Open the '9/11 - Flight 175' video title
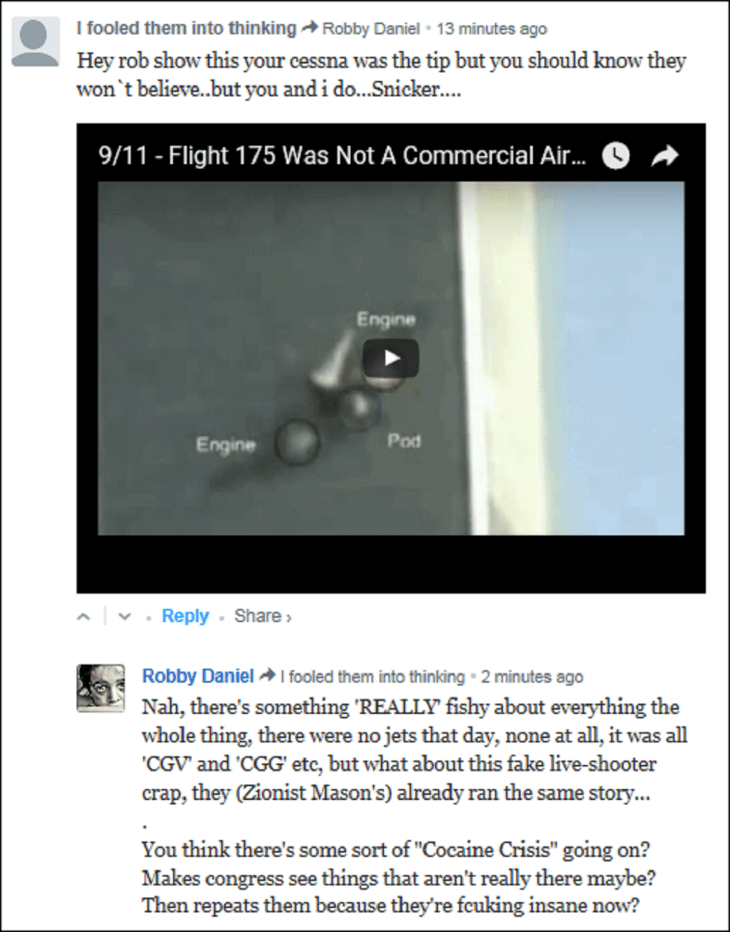The width and height of the screenshot is (730, 932). pos(342,156)
